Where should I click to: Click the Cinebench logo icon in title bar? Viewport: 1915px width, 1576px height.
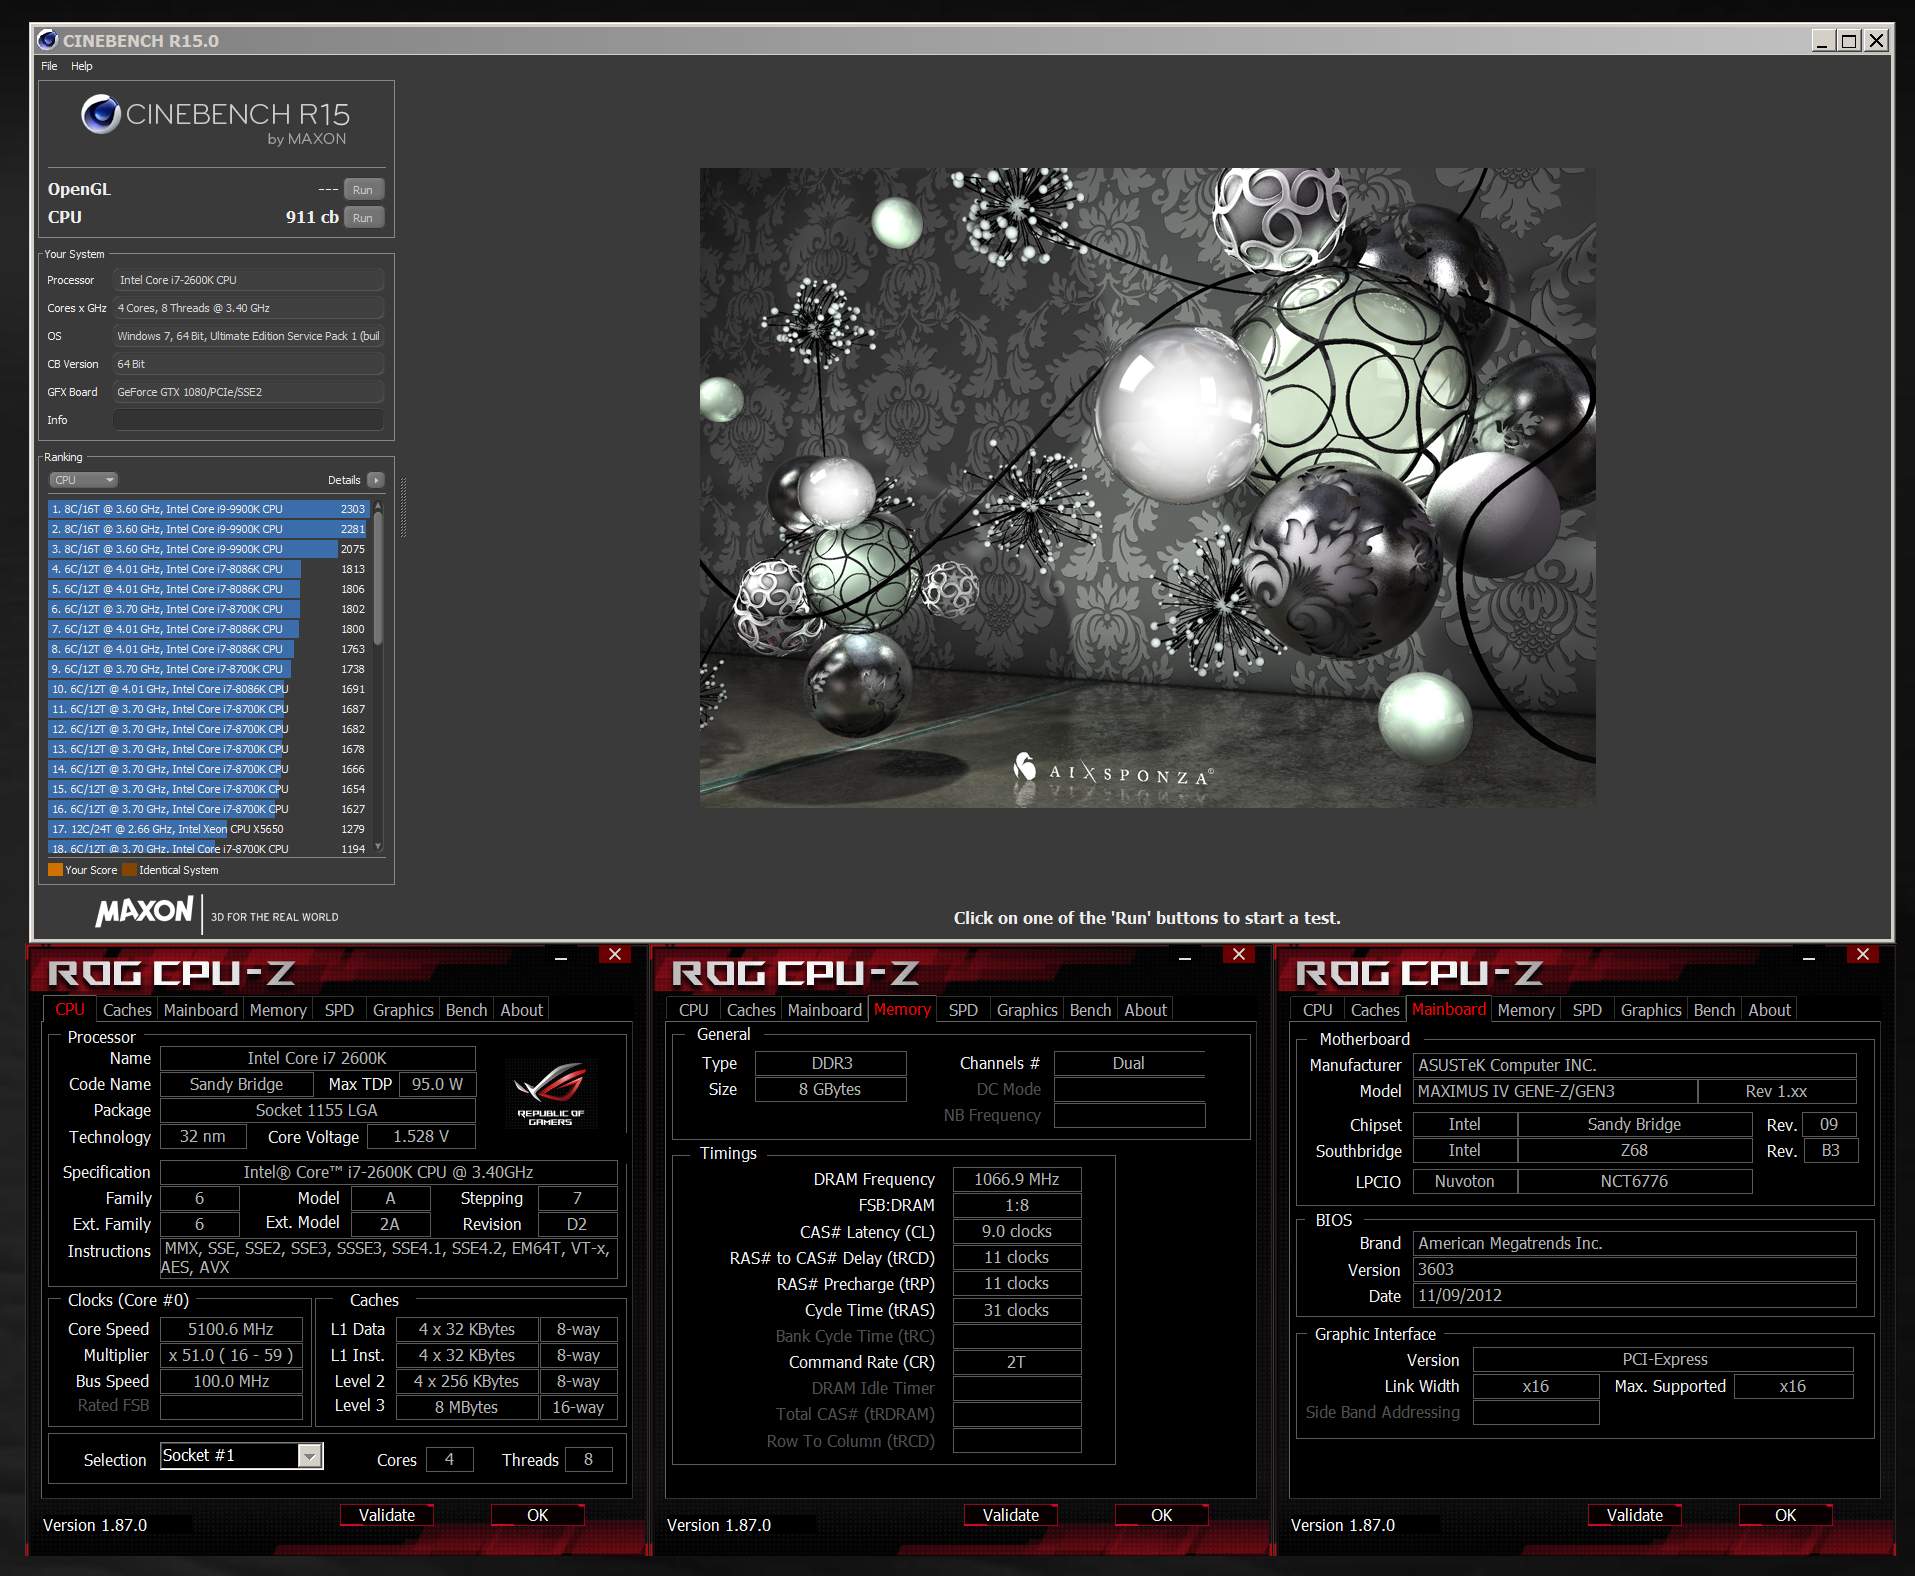[47, 40]
